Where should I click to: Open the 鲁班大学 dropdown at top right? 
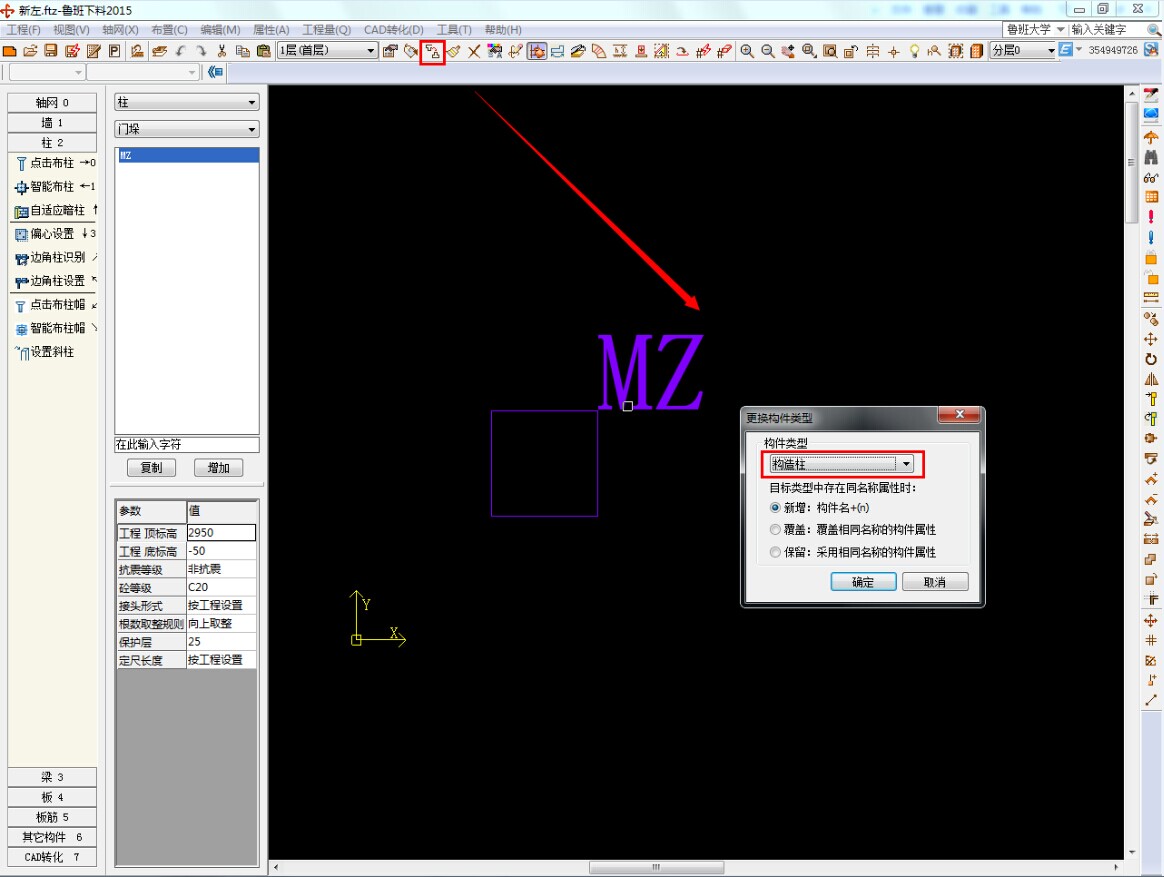click(1036, 29)
